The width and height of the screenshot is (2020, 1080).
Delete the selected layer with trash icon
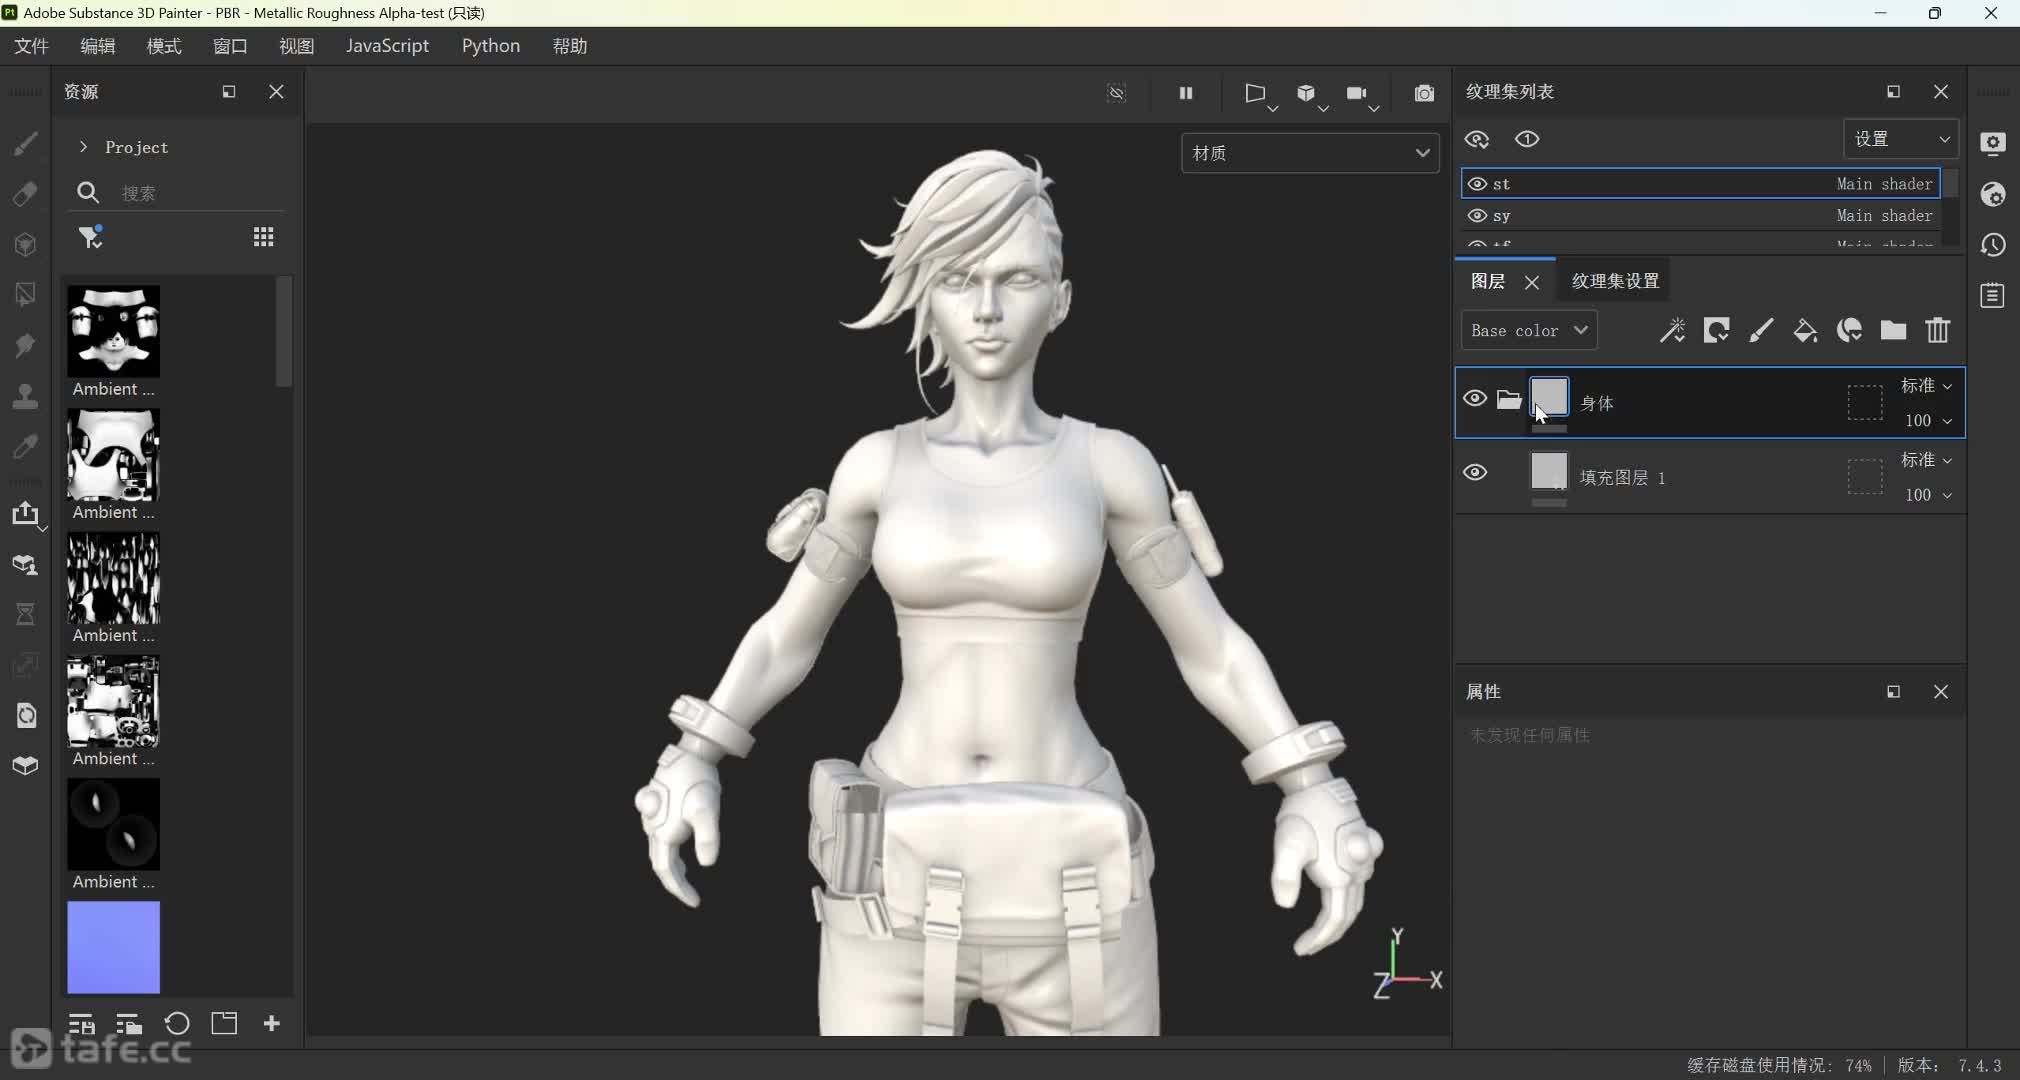click(1938, 330)
